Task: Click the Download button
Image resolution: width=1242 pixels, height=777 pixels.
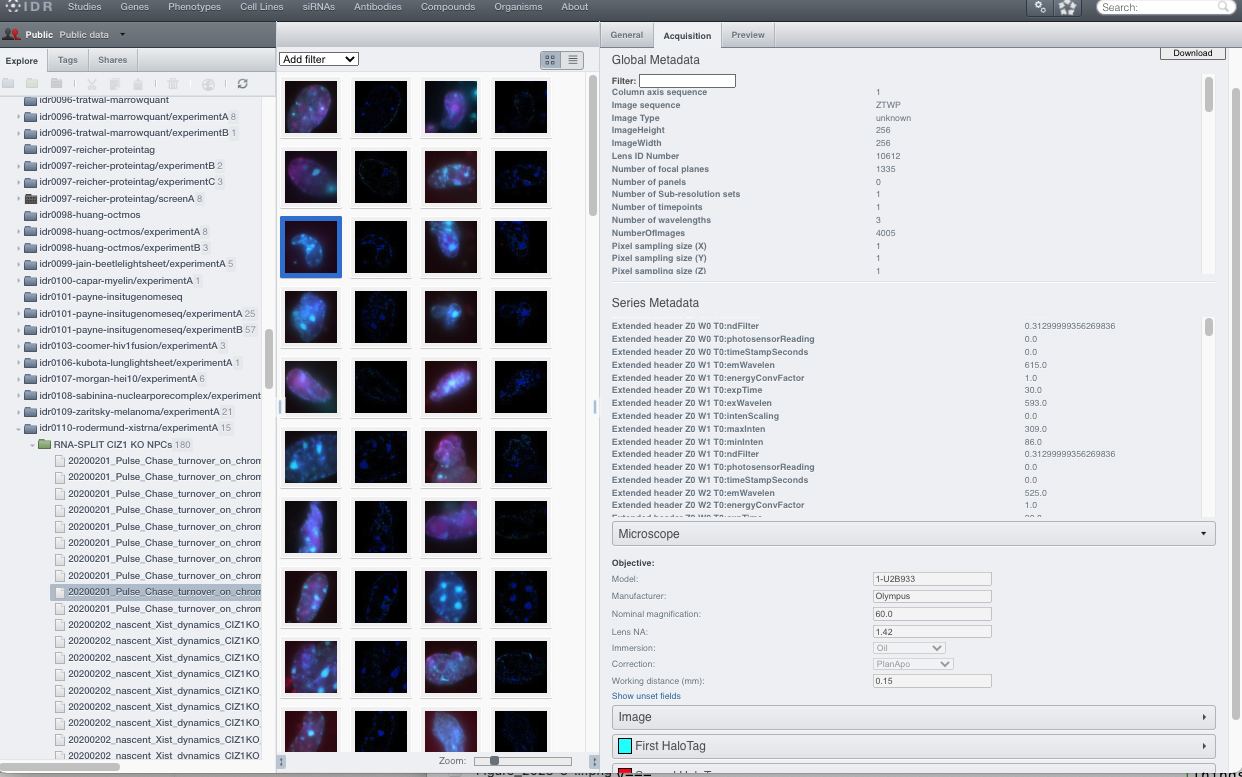Action: (1192, 53)
